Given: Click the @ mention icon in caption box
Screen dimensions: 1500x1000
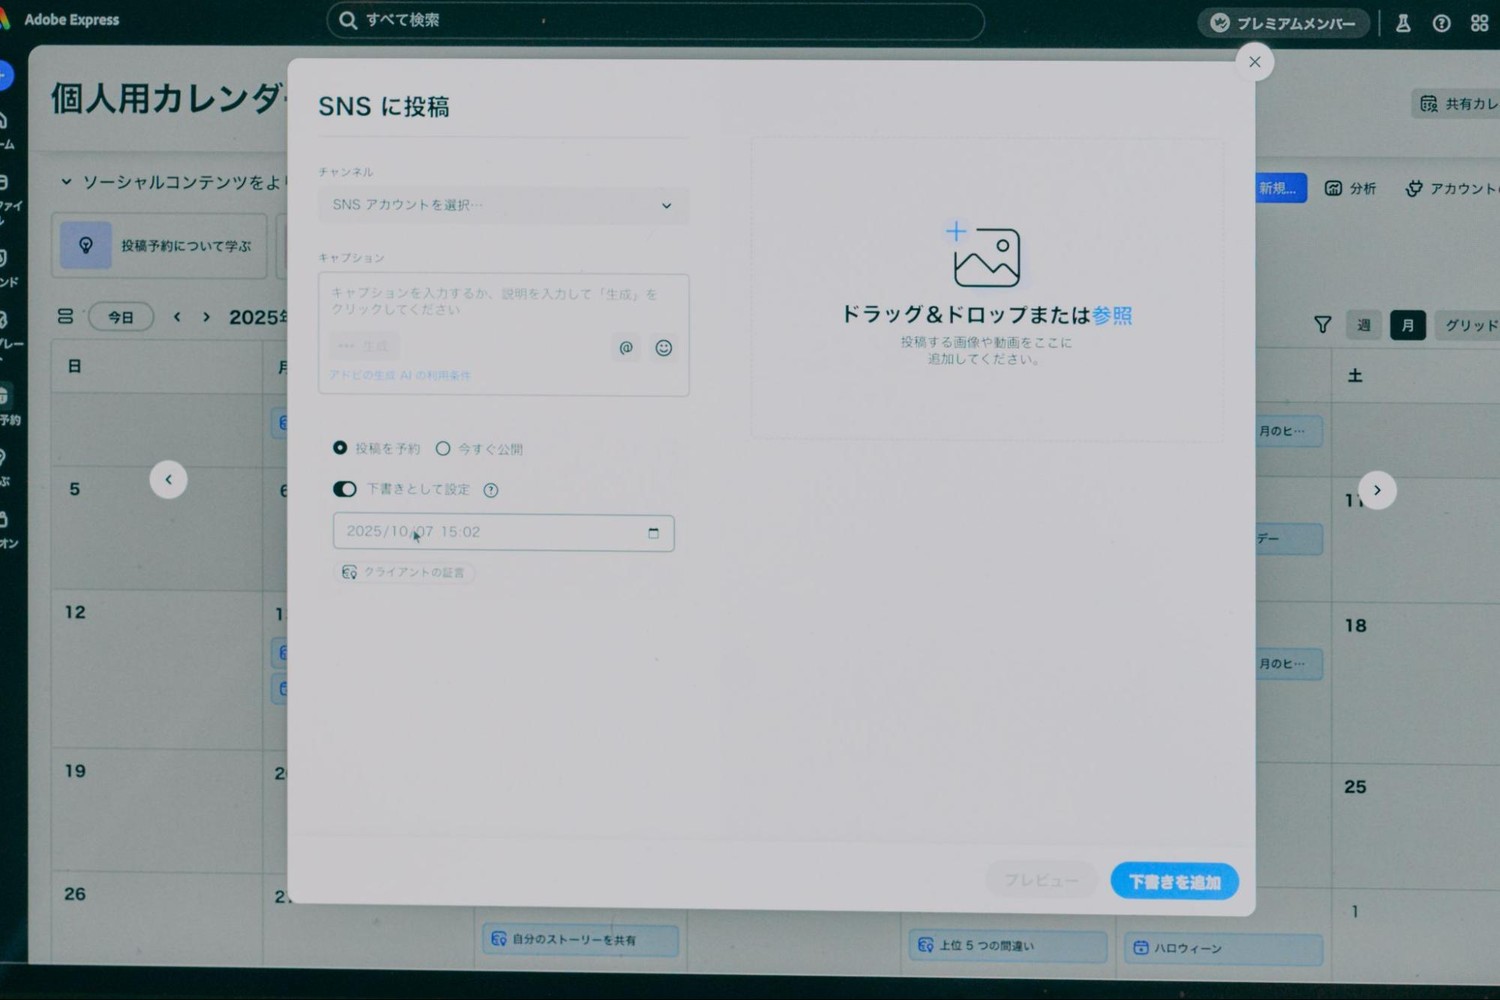Looking at the screenshot, I should 626,348.
